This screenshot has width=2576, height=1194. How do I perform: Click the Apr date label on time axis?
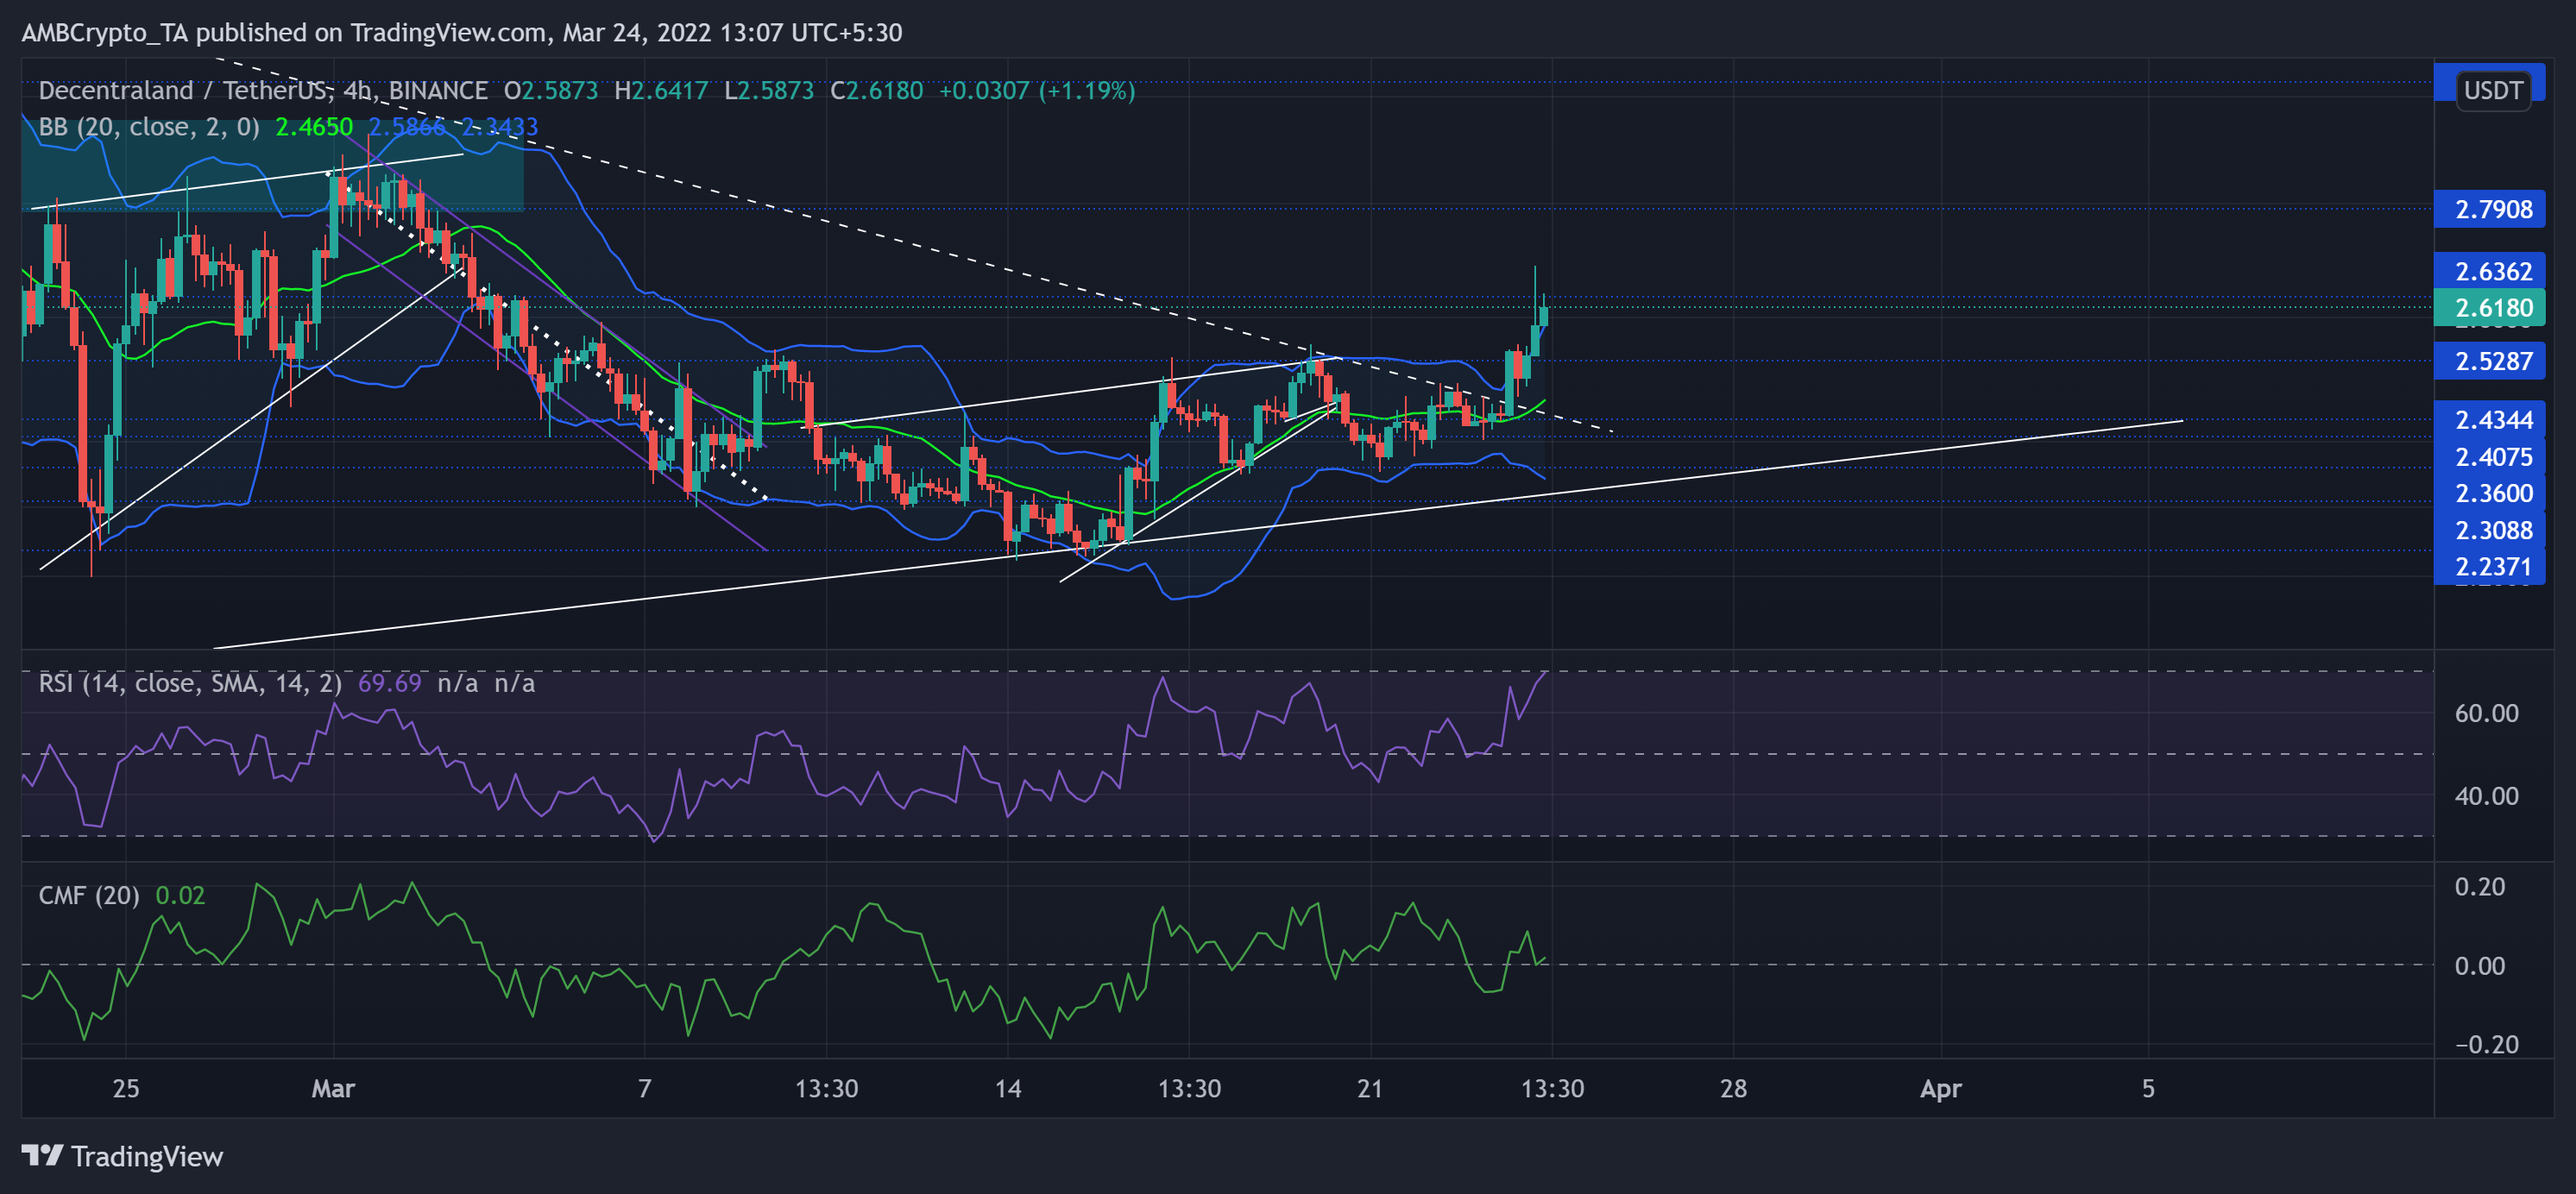click(x=1940, y=1088)
